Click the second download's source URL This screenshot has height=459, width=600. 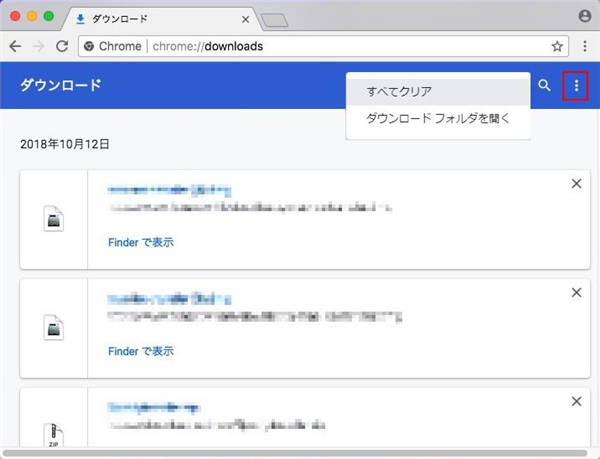[255, 317]
